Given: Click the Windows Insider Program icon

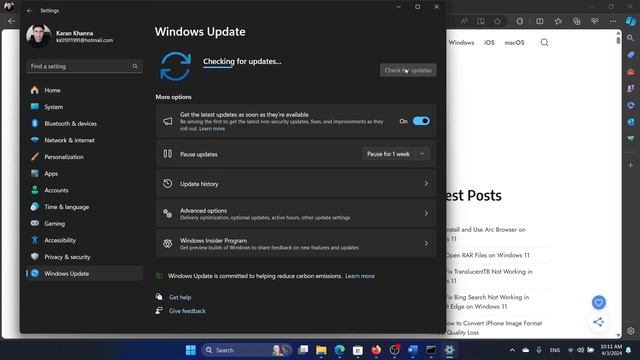Looking at the screenshot, I should click(x=168, y=243).
